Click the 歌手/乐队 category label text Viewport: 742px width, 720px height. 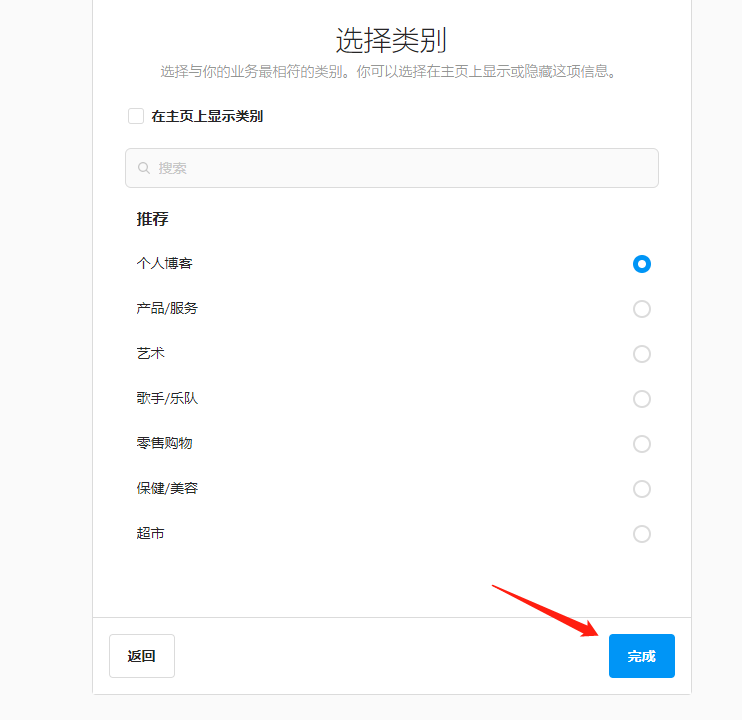pyautogui.click(x=168, y=399)
